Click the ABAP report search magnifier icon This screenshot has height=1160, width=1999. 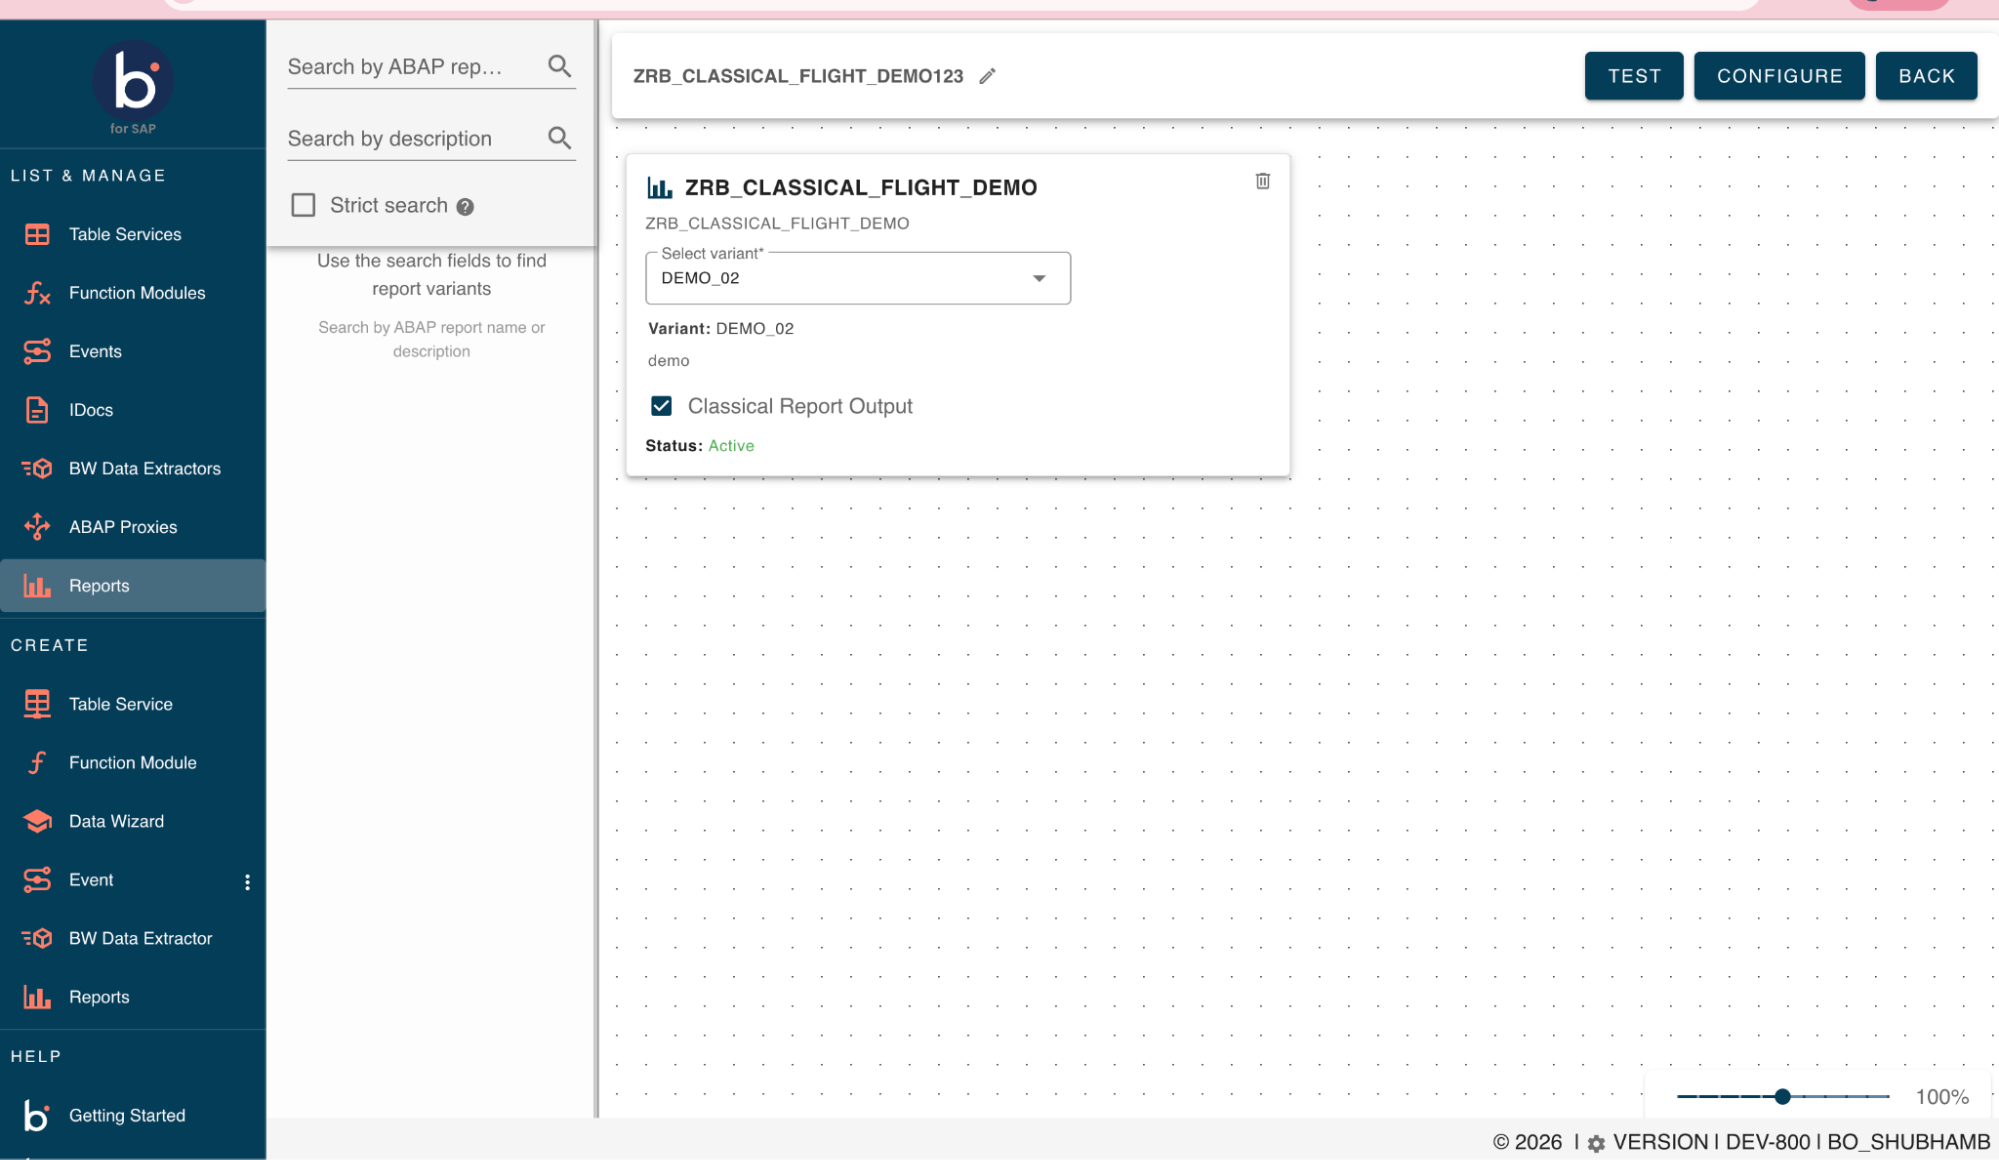click(560, 66)
